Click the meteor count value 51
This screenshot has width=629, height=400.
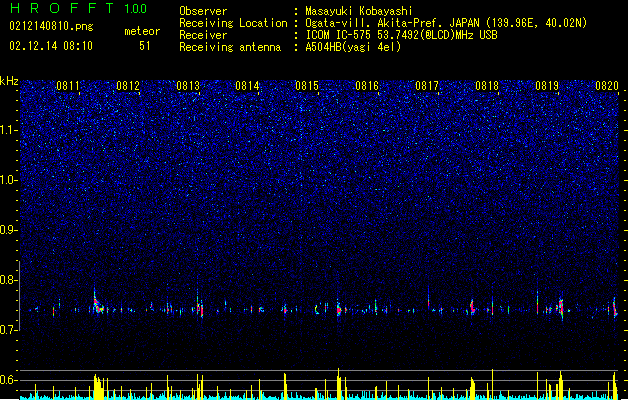pyautogui.click(x=145, y=46)
